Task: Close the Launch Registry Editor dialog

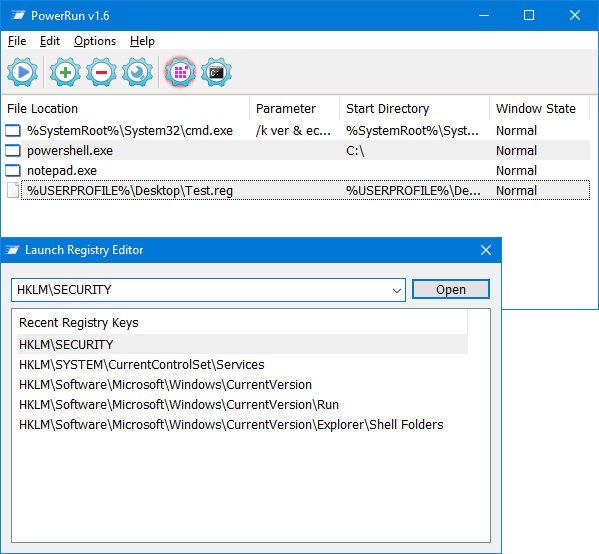Action: tap(486, 250)
